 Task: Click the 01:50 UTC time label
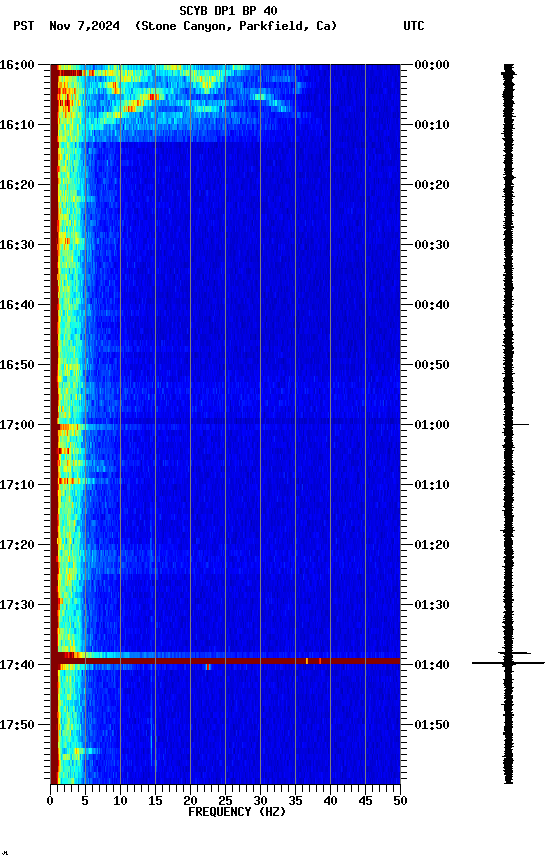[432, 725]
